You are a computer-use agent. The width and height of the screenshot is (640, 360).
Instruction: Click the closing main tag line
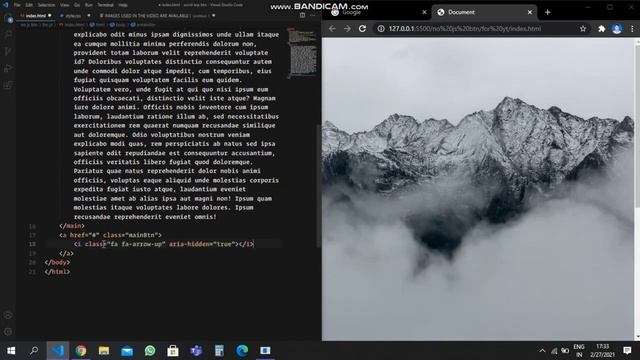[72, 226]
